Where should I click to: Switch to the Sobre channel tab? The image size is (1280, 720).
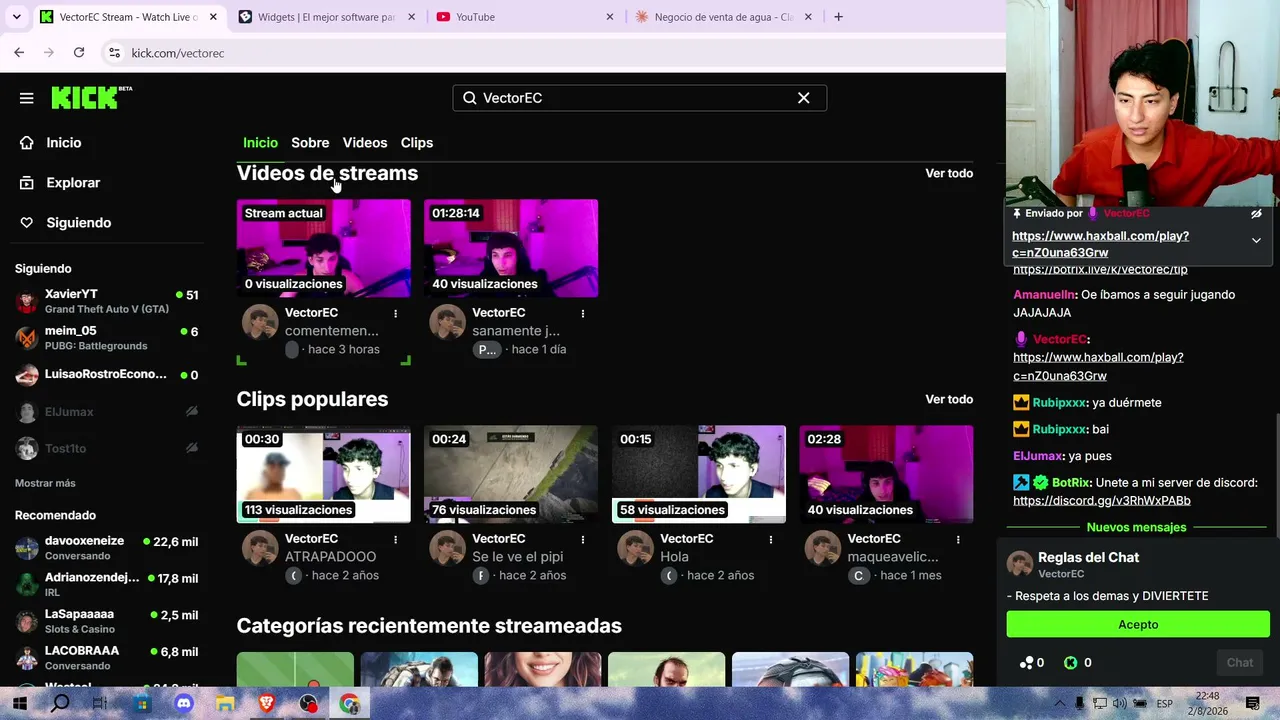point(310,143)
